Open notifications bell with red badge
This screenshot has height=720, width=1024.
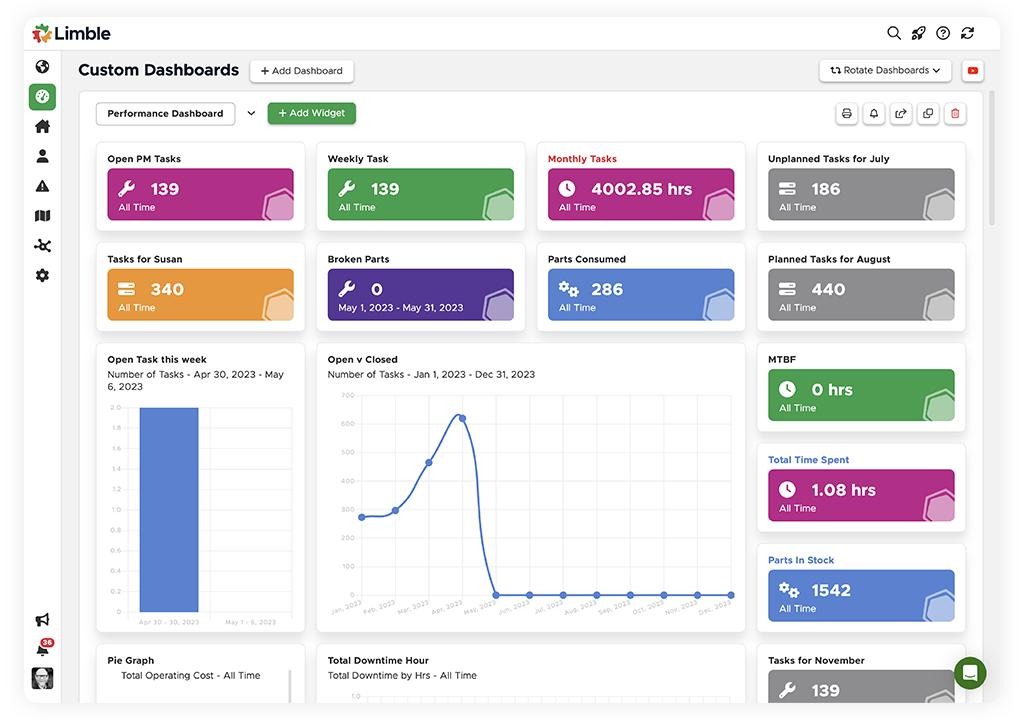point(44,647)
